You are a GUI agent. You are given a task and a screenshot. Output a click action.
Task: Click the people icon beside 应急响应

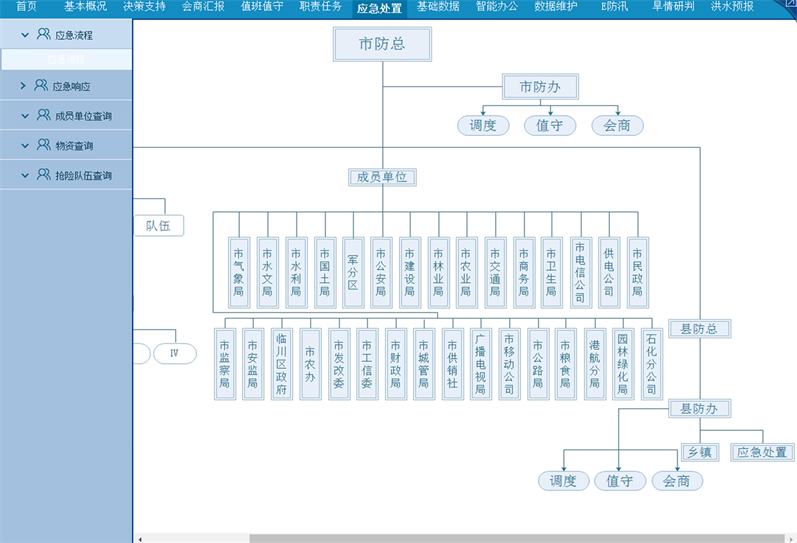(x=41, y=86)
